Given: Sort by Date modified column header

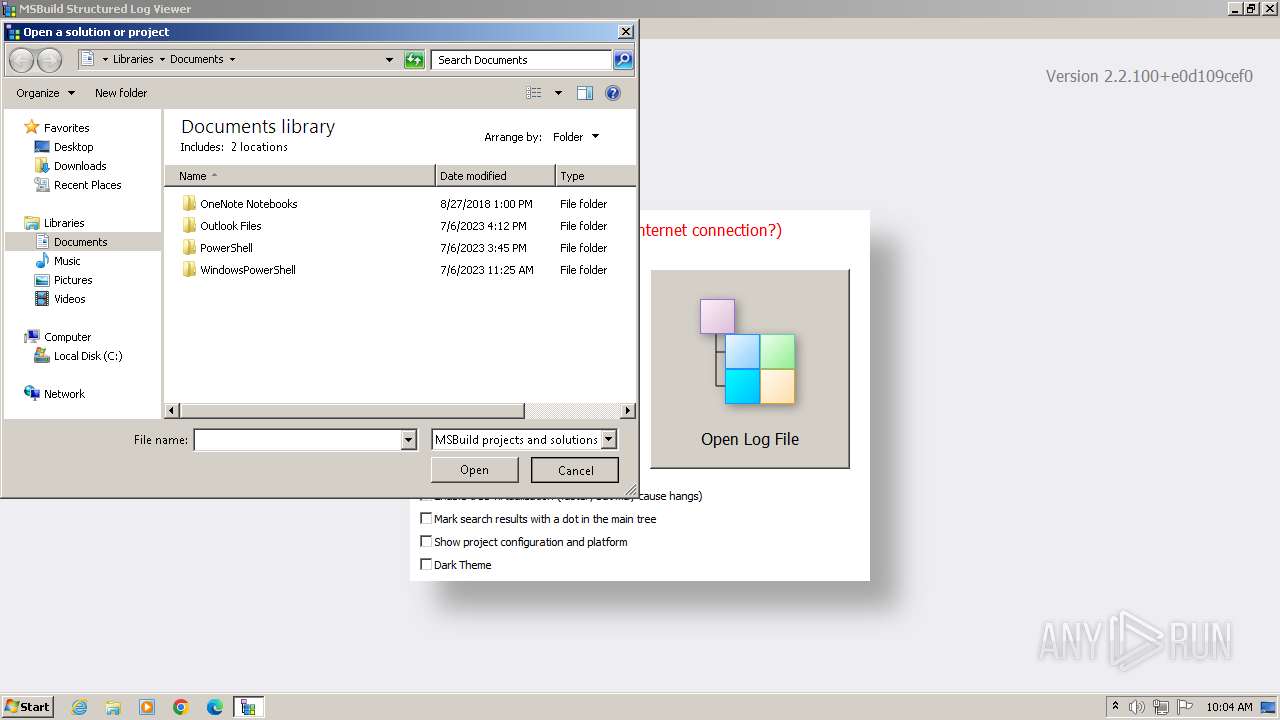Looking at the screenshot, I should [x=495, y=176].
